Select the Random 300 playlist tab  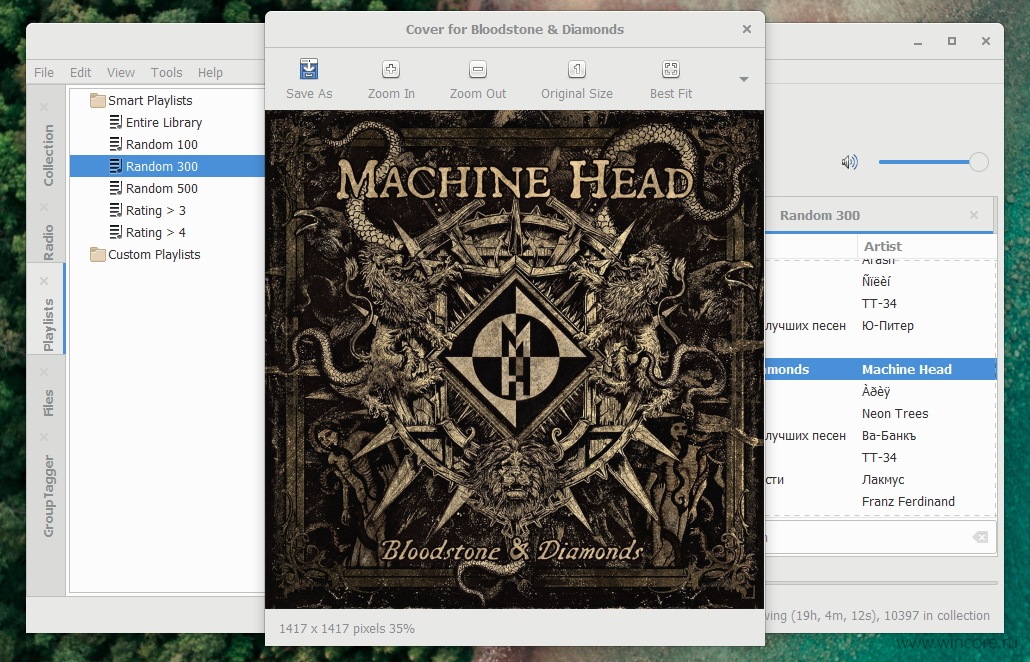820,215
